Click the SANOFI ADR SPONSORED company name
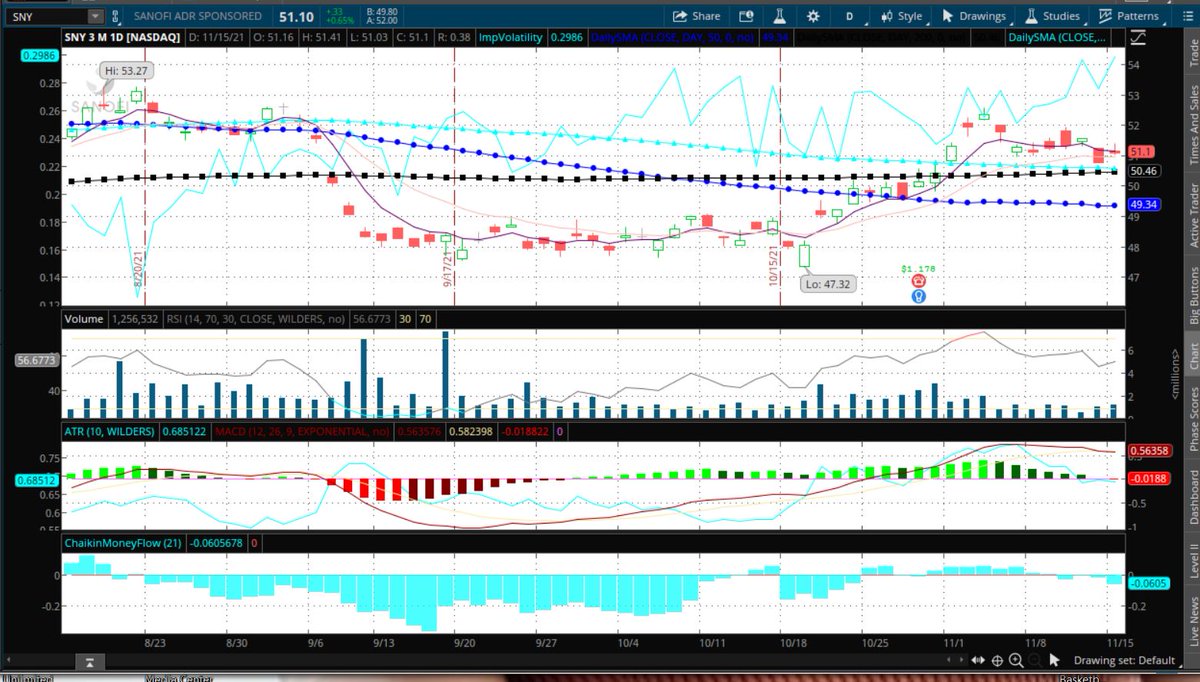Image resolution: width=1200 pixels, height=682 pixels. tap(198, 16)
